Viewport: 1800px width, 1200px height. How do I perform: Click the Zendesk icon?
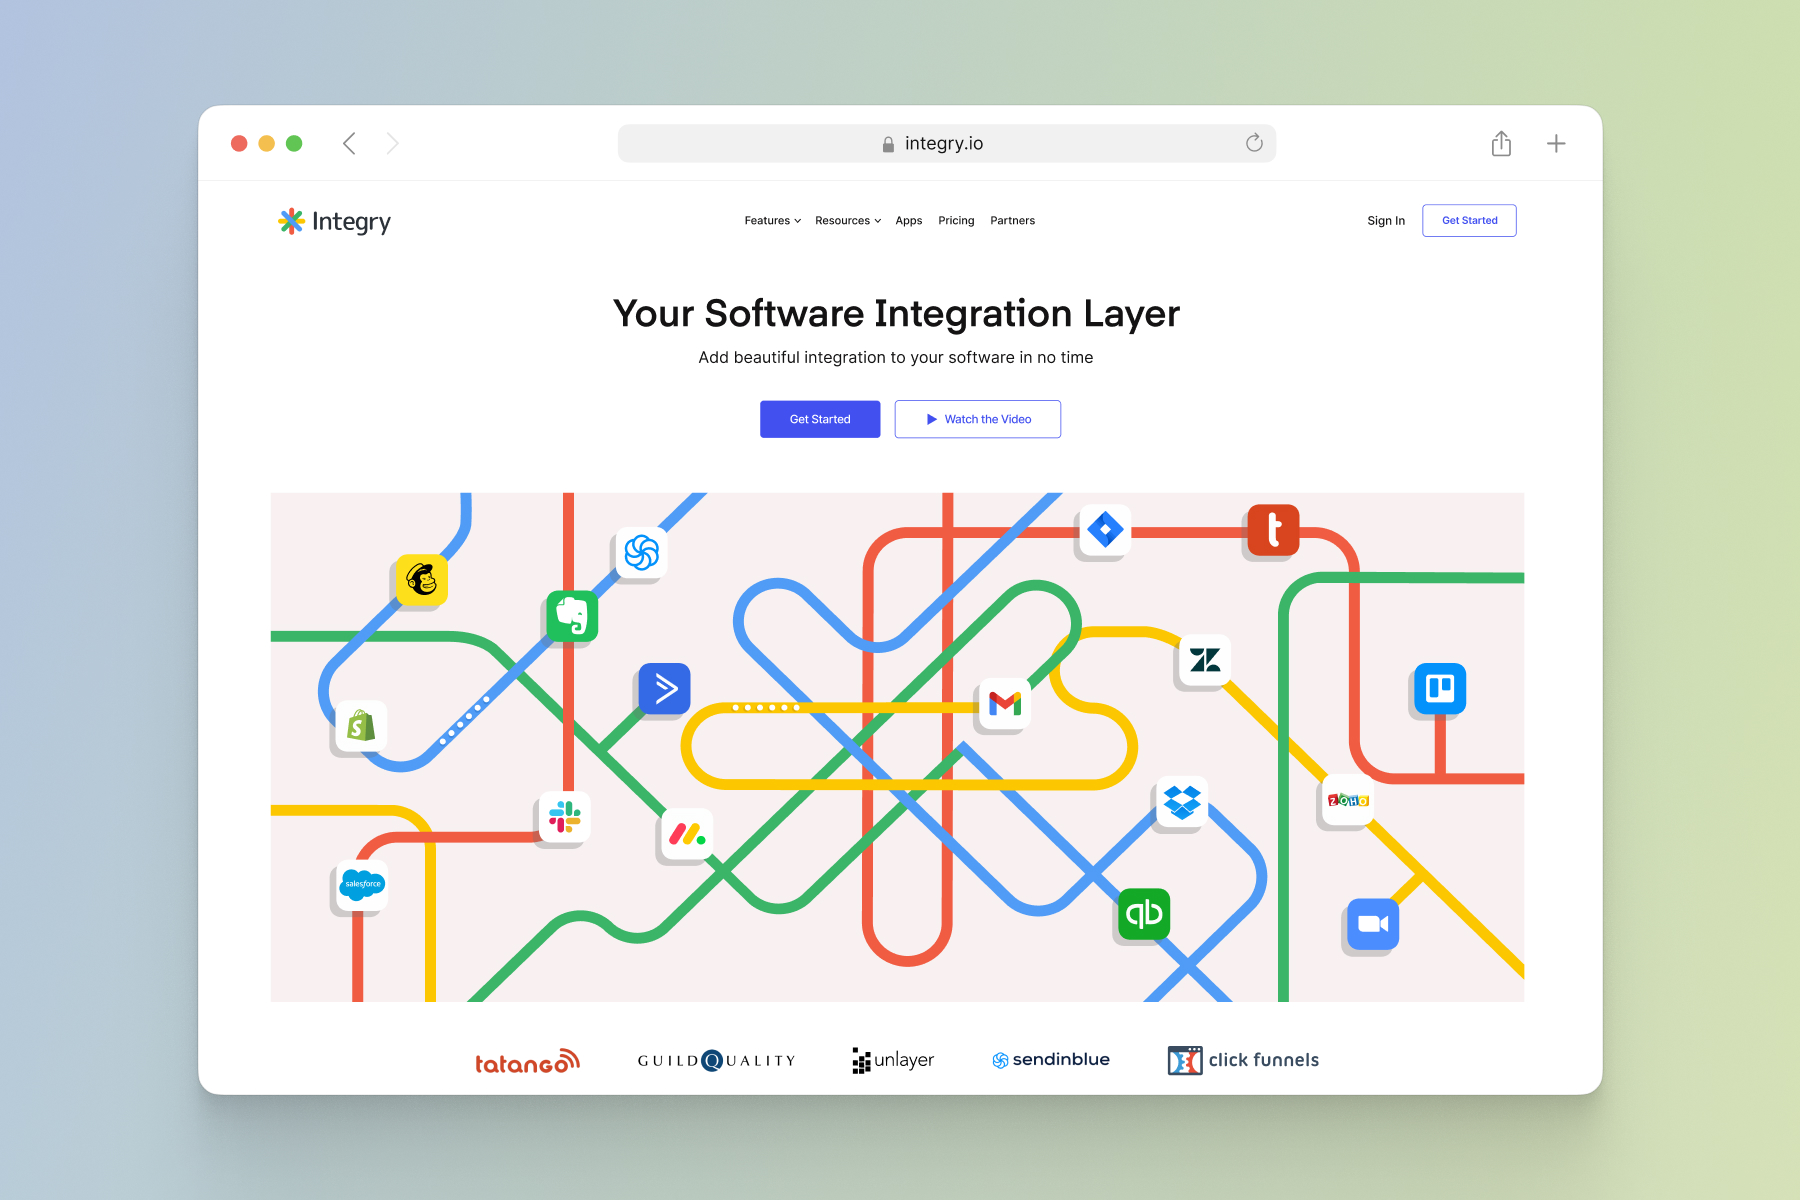click(1205, 660)
